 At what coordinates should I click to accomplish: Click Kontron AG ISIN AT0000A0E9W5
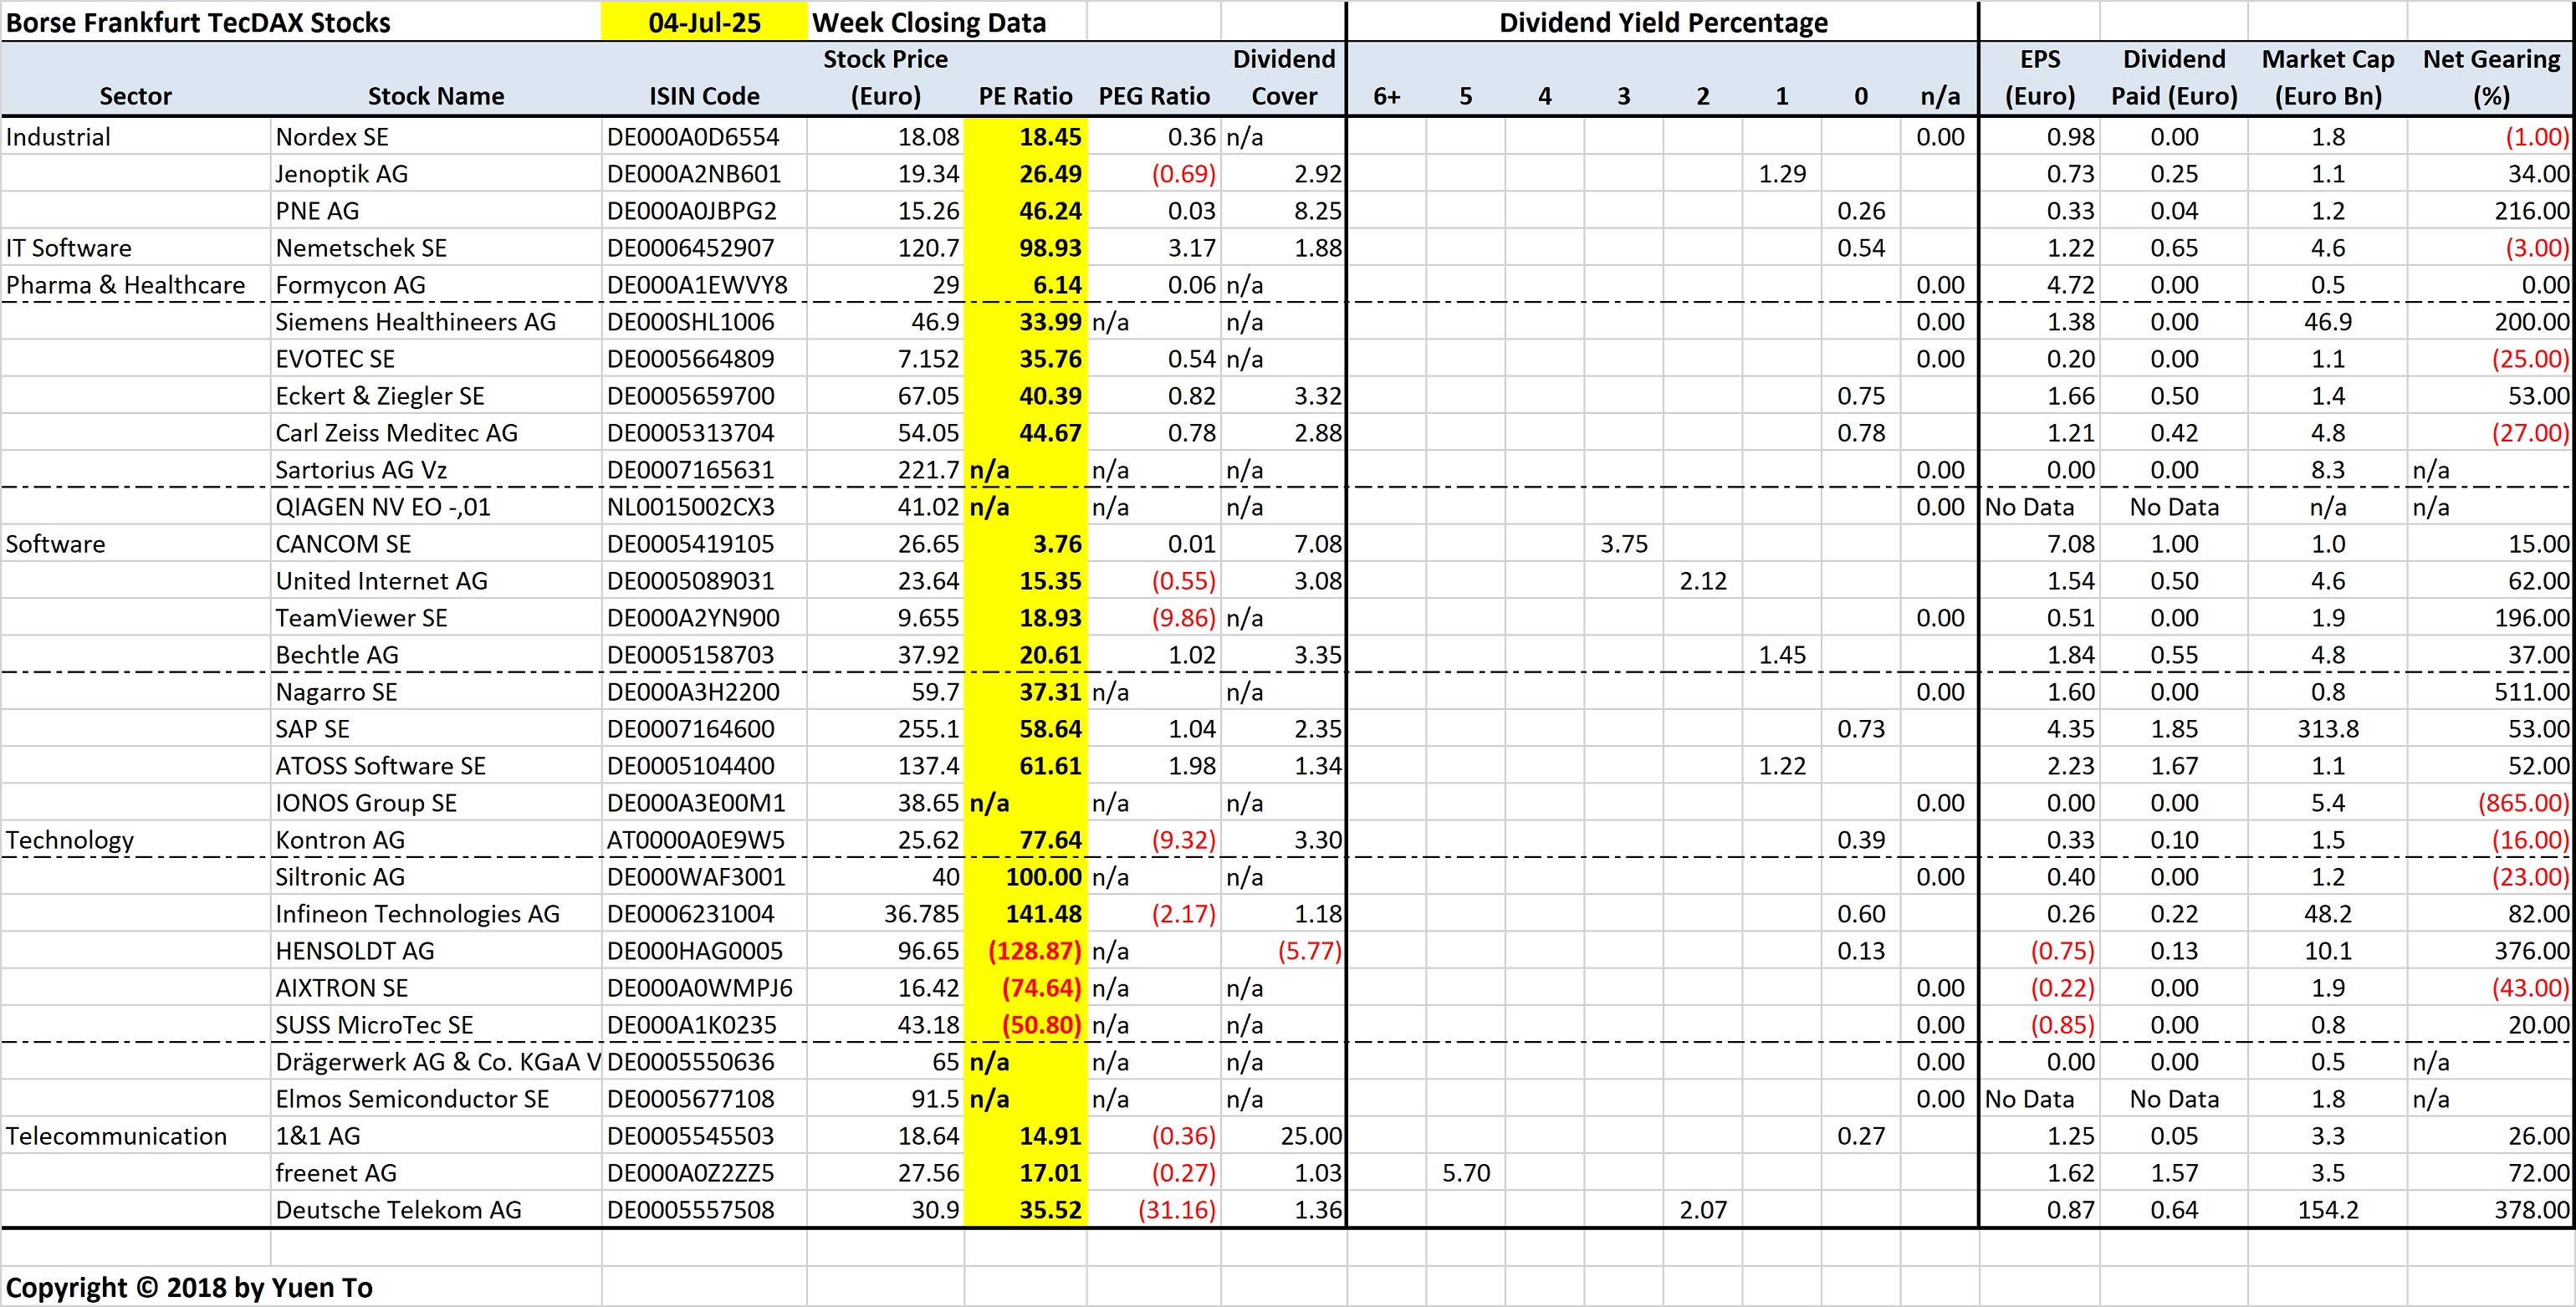tap(704, 840)
